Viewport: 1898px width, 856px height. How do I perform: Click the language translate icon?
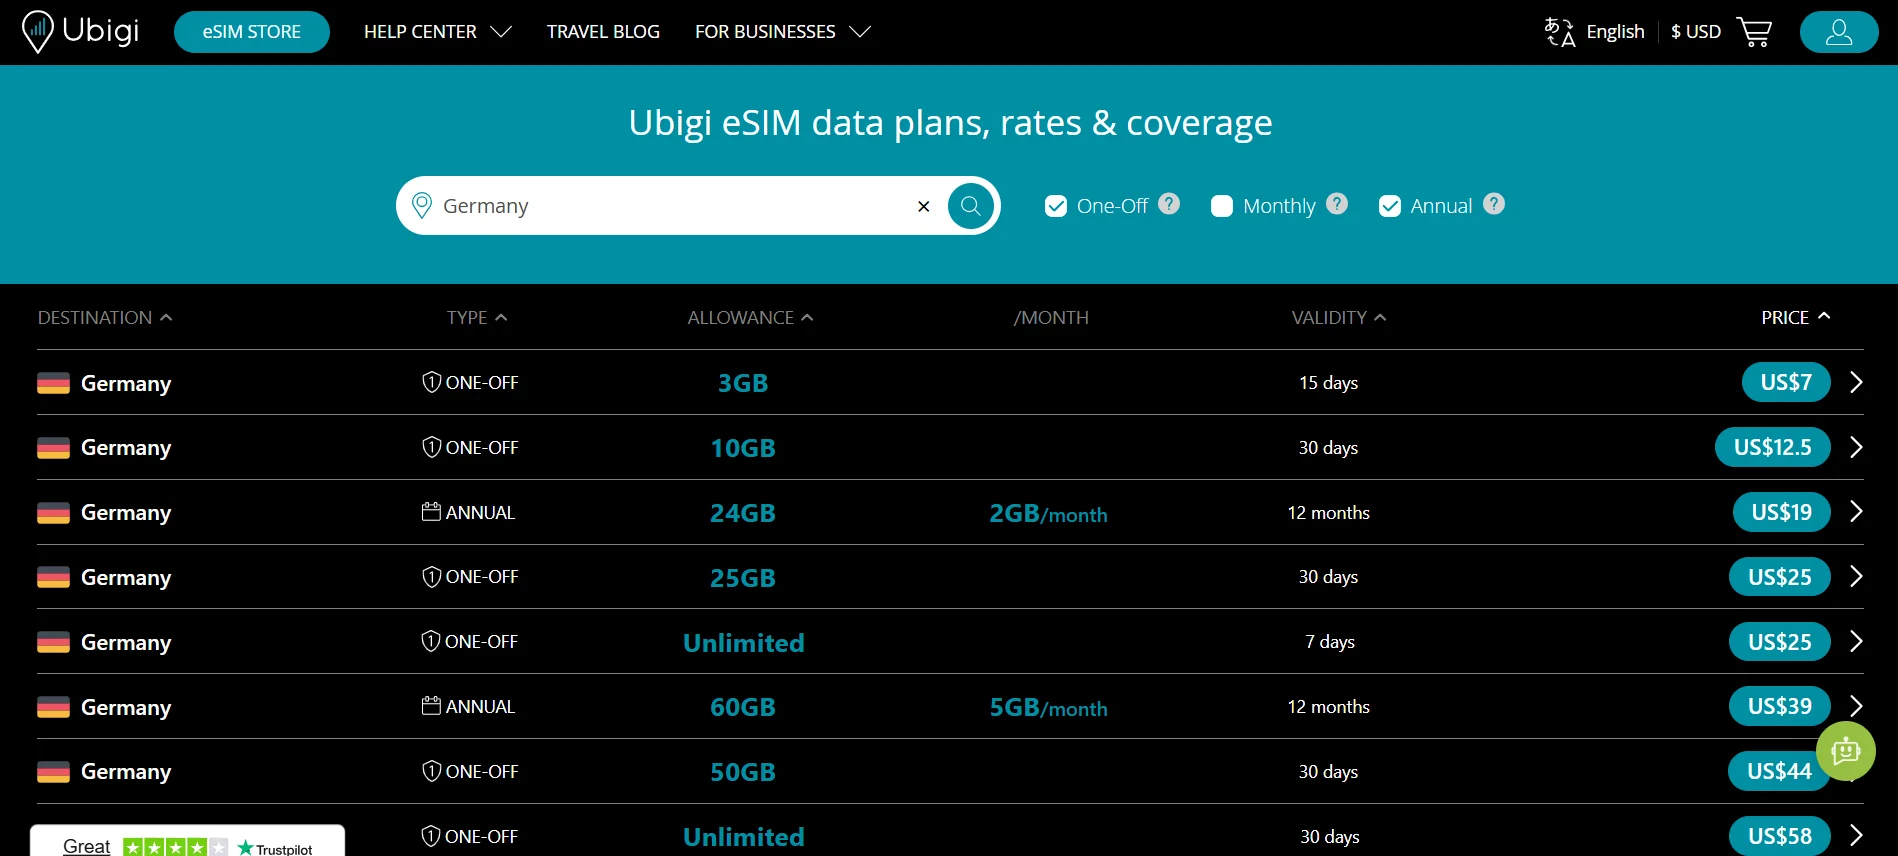(1560, 32)
